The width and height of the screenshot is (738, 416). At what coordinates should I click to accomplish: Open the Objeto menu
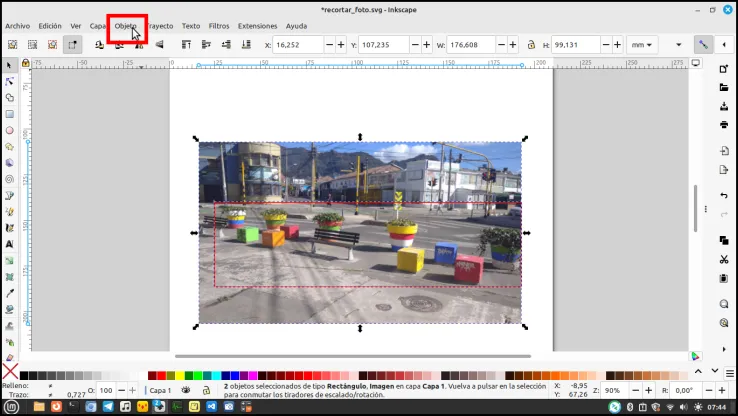[126, 26]
